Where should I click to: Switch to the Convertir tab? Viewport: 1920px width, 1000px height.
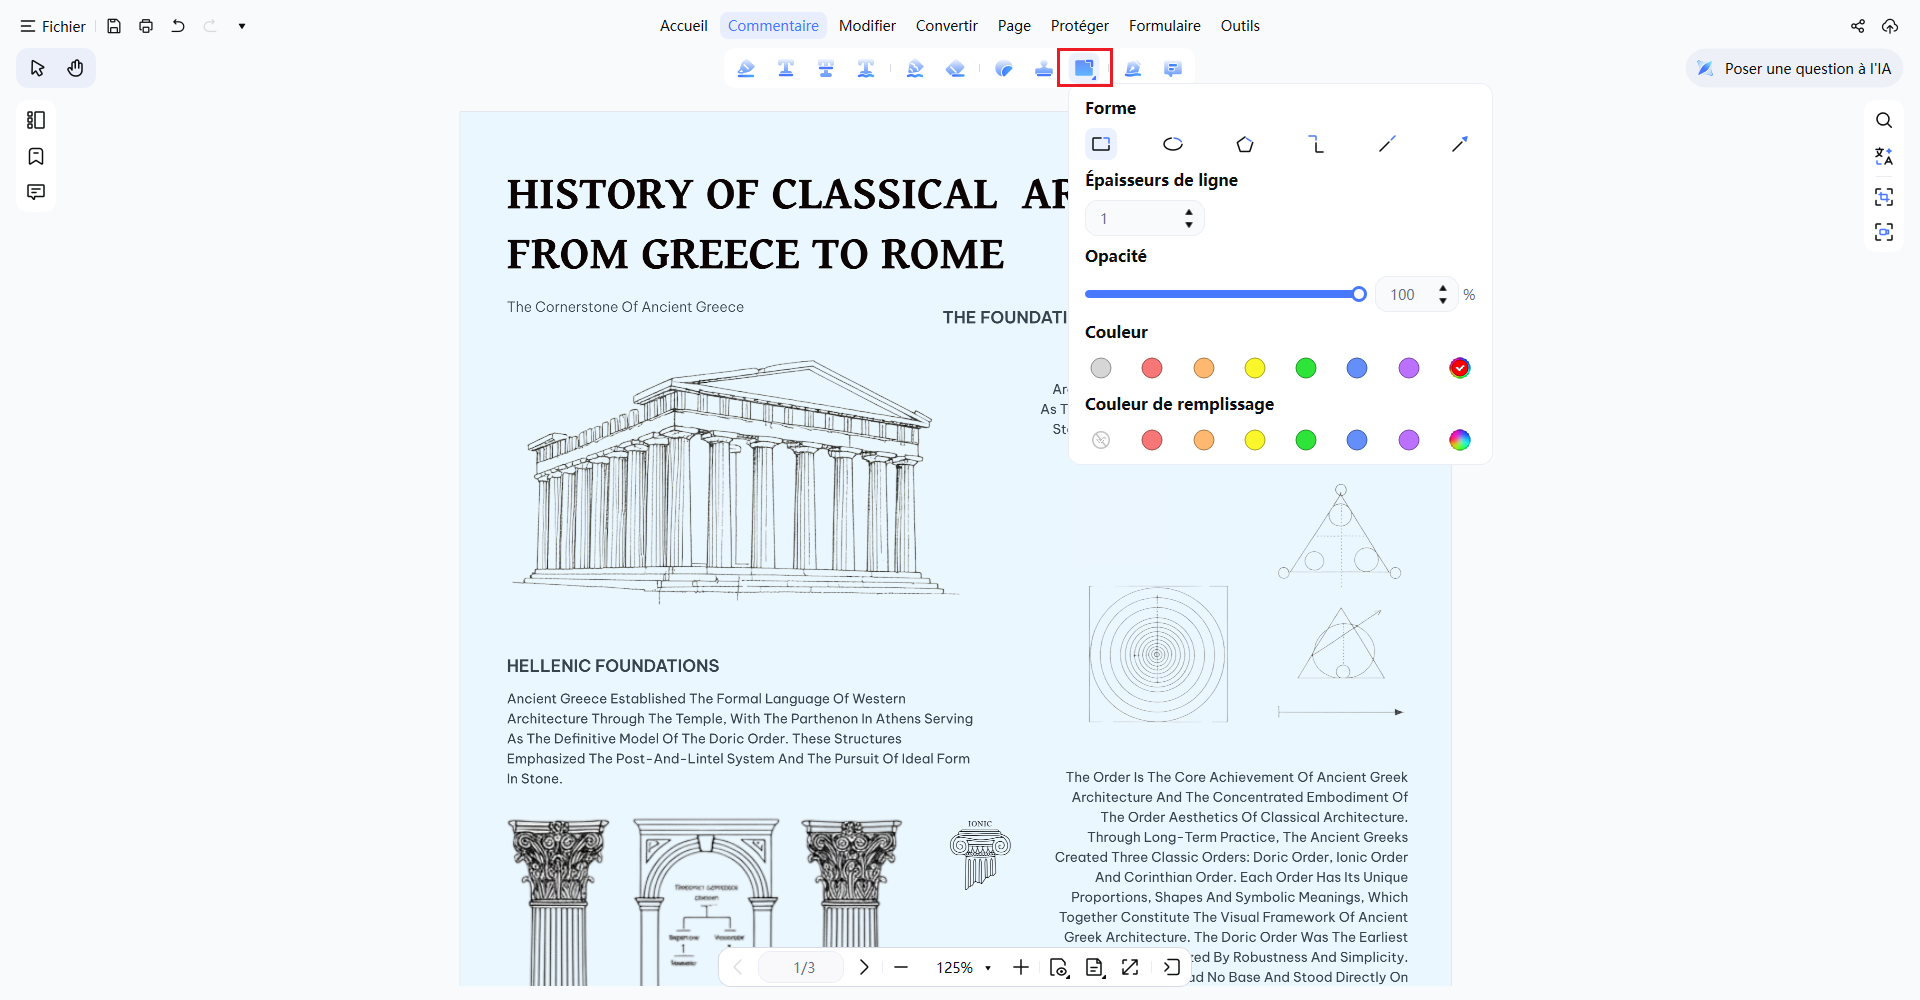point(946,26)
